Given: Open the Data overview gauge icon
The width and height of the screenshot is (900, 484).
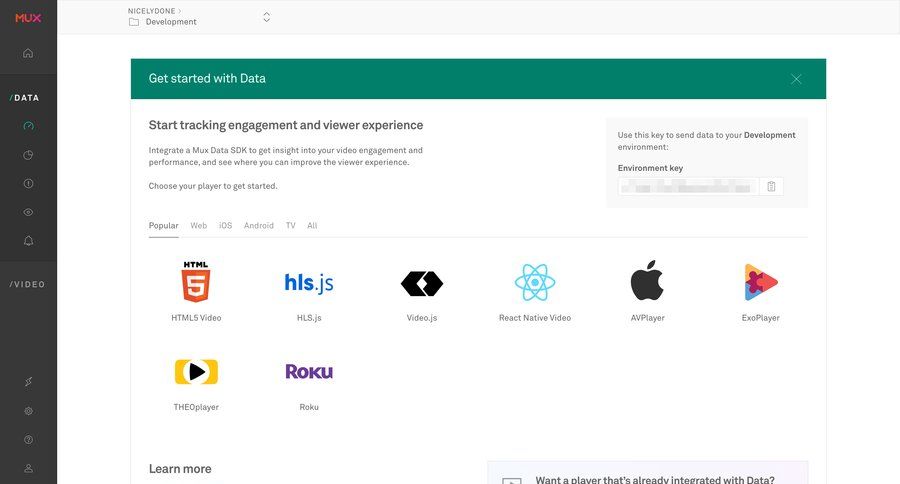Looking at the screenshot, I should tap(28, 126).
